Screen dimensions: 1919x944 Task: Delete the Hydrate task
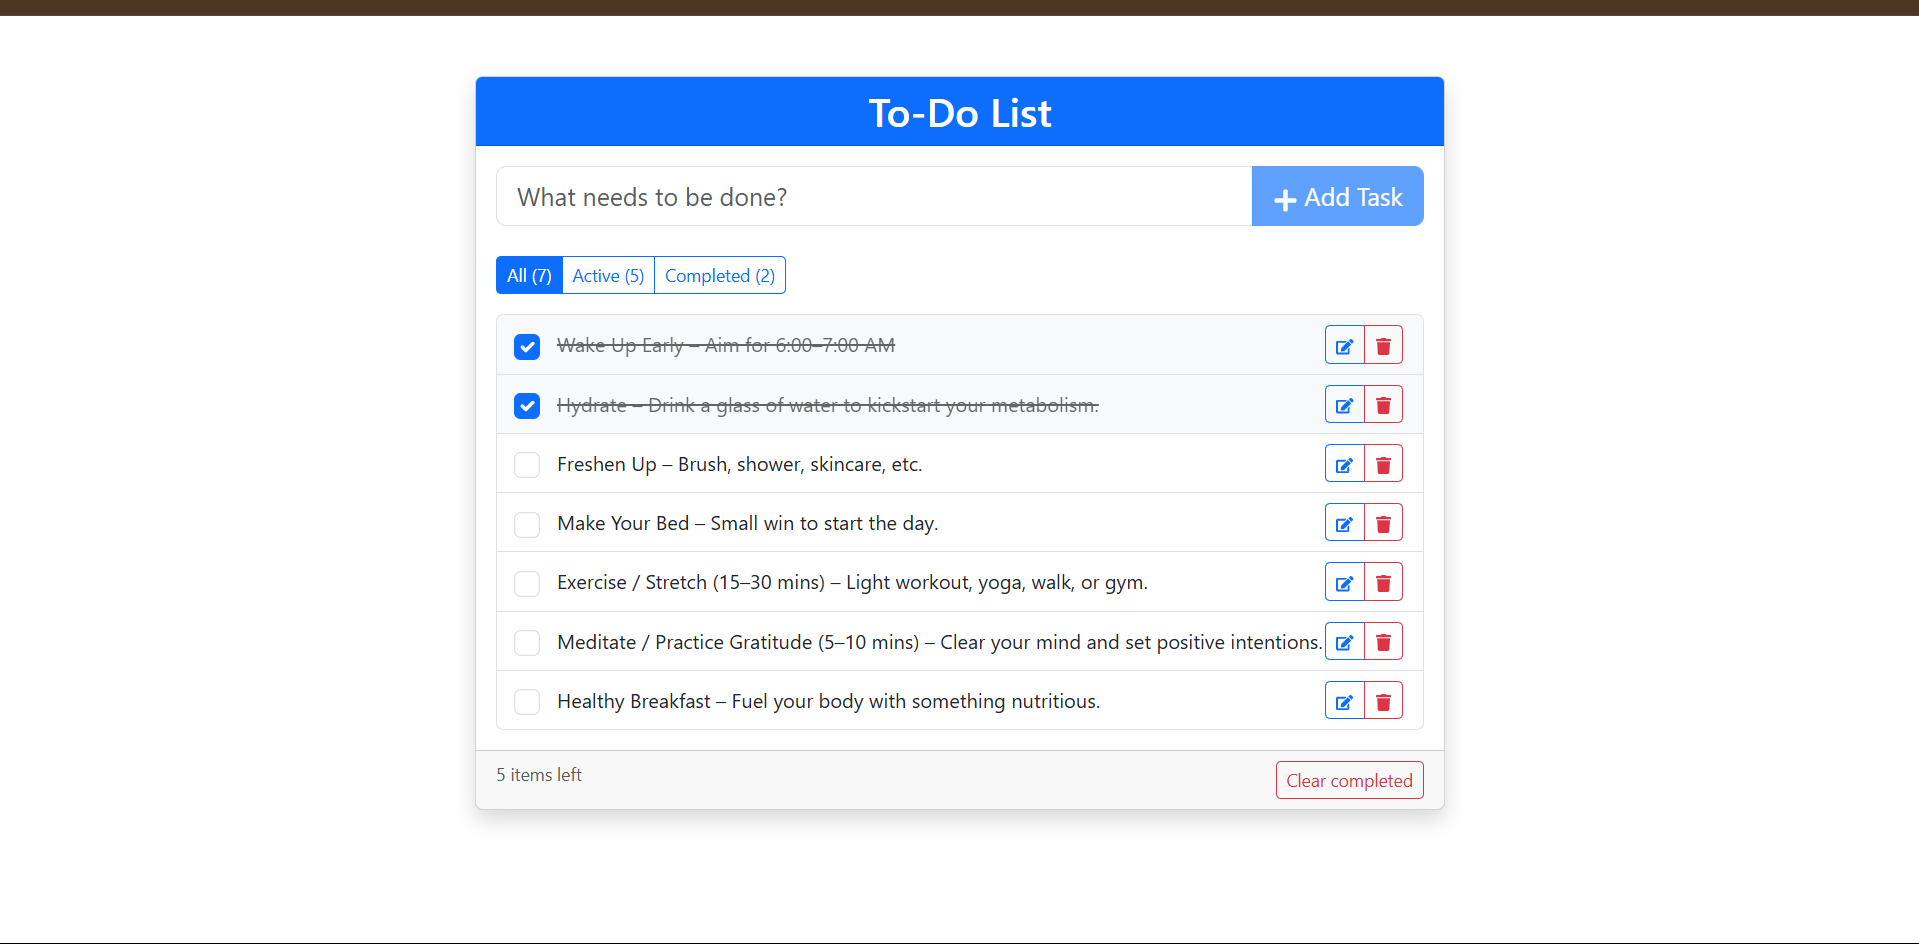(x=1383, y=404)
